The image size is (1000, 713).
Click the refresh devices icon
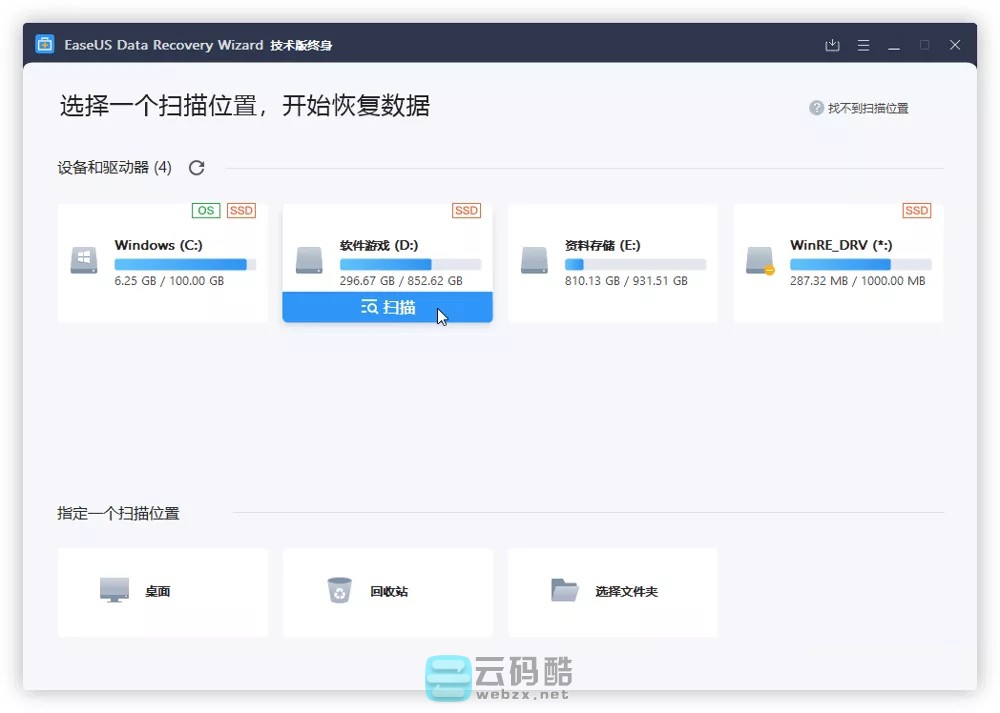click(197, 168)
